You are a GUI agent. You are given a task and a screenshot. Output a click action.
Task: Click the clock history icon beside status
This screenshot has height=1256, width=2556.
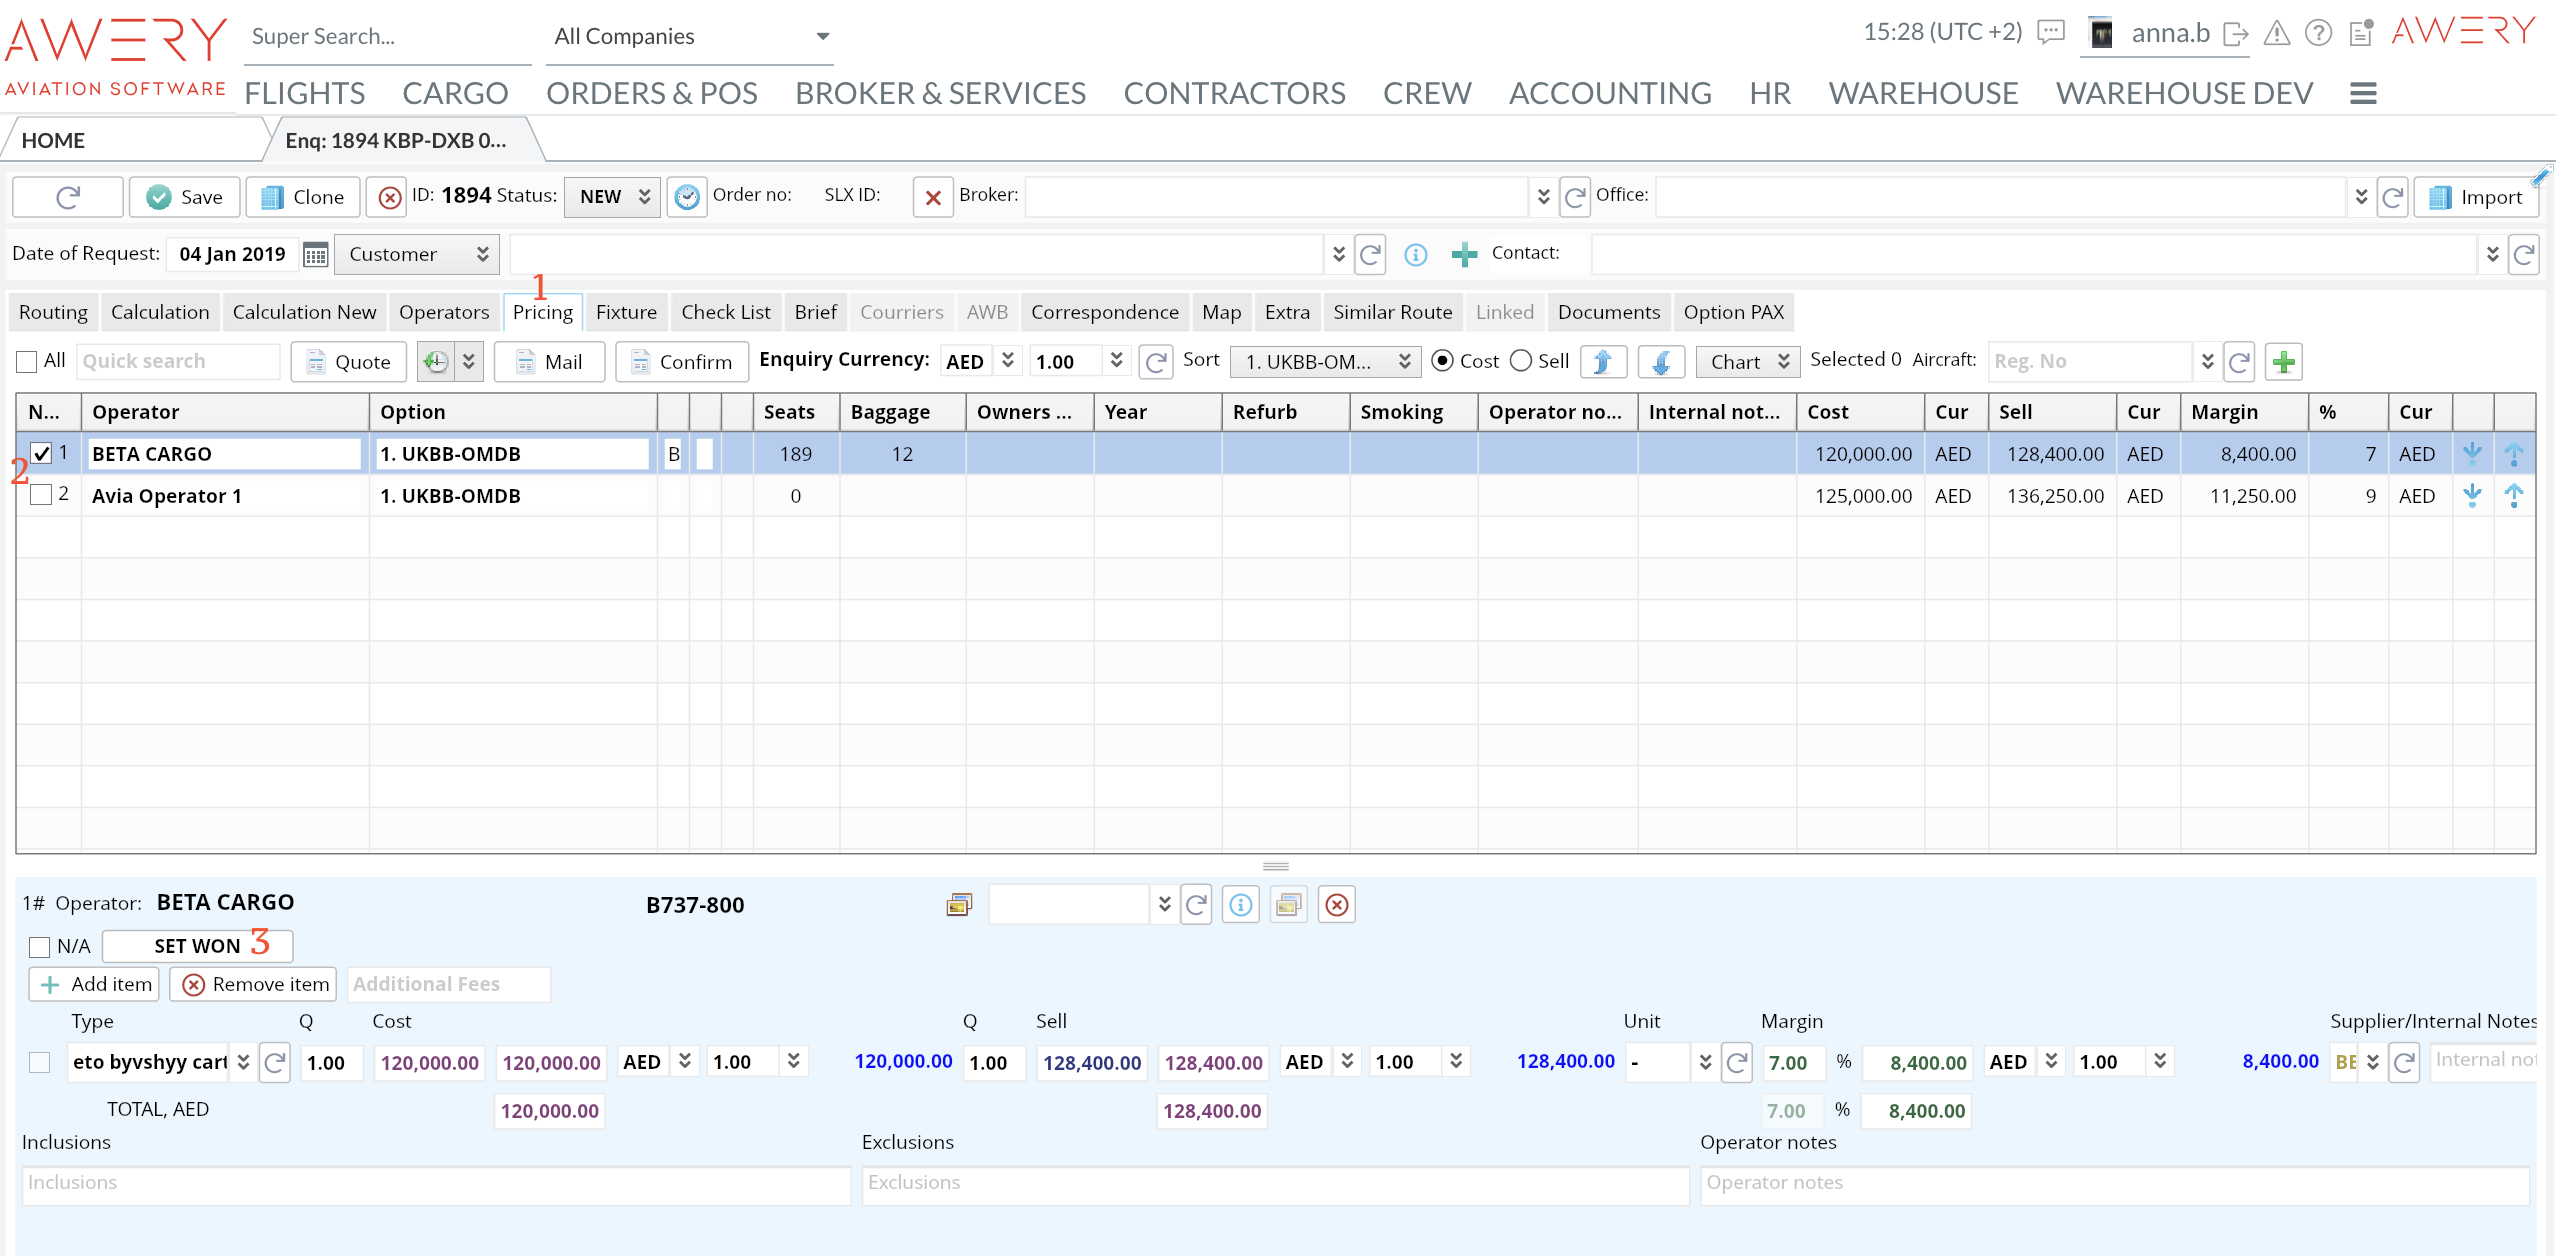point(687,197)
